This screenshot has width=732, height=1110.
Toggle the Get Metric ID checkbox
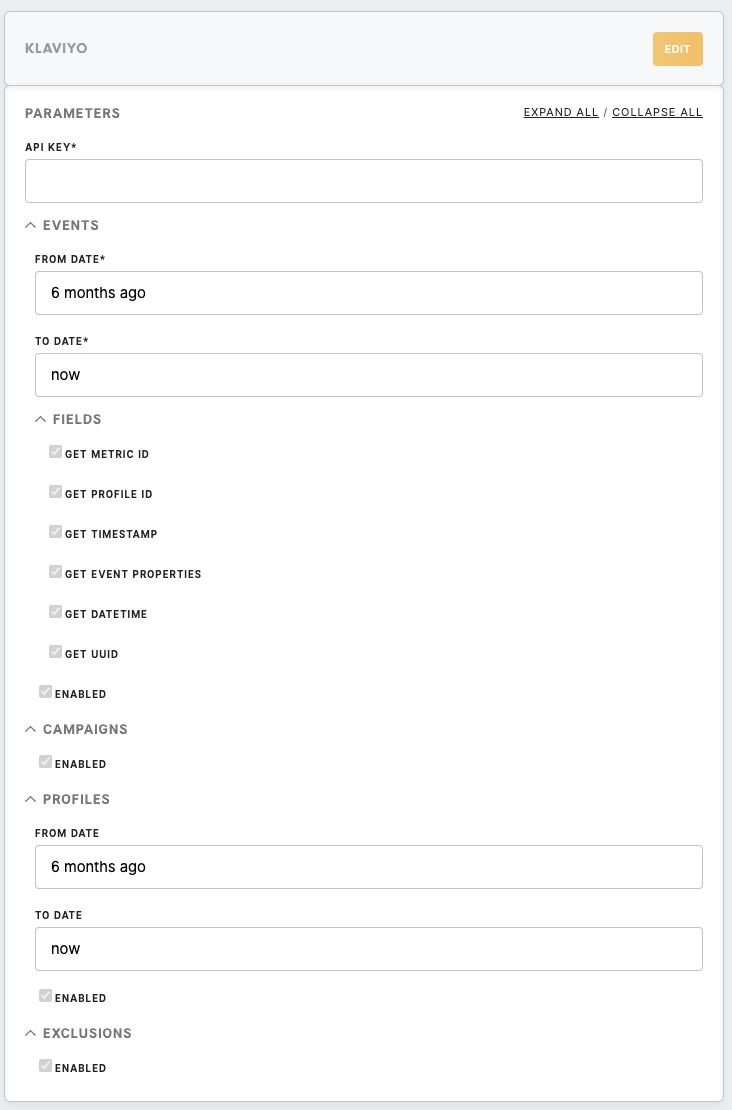pyautogui.click(x=55, y=452)
